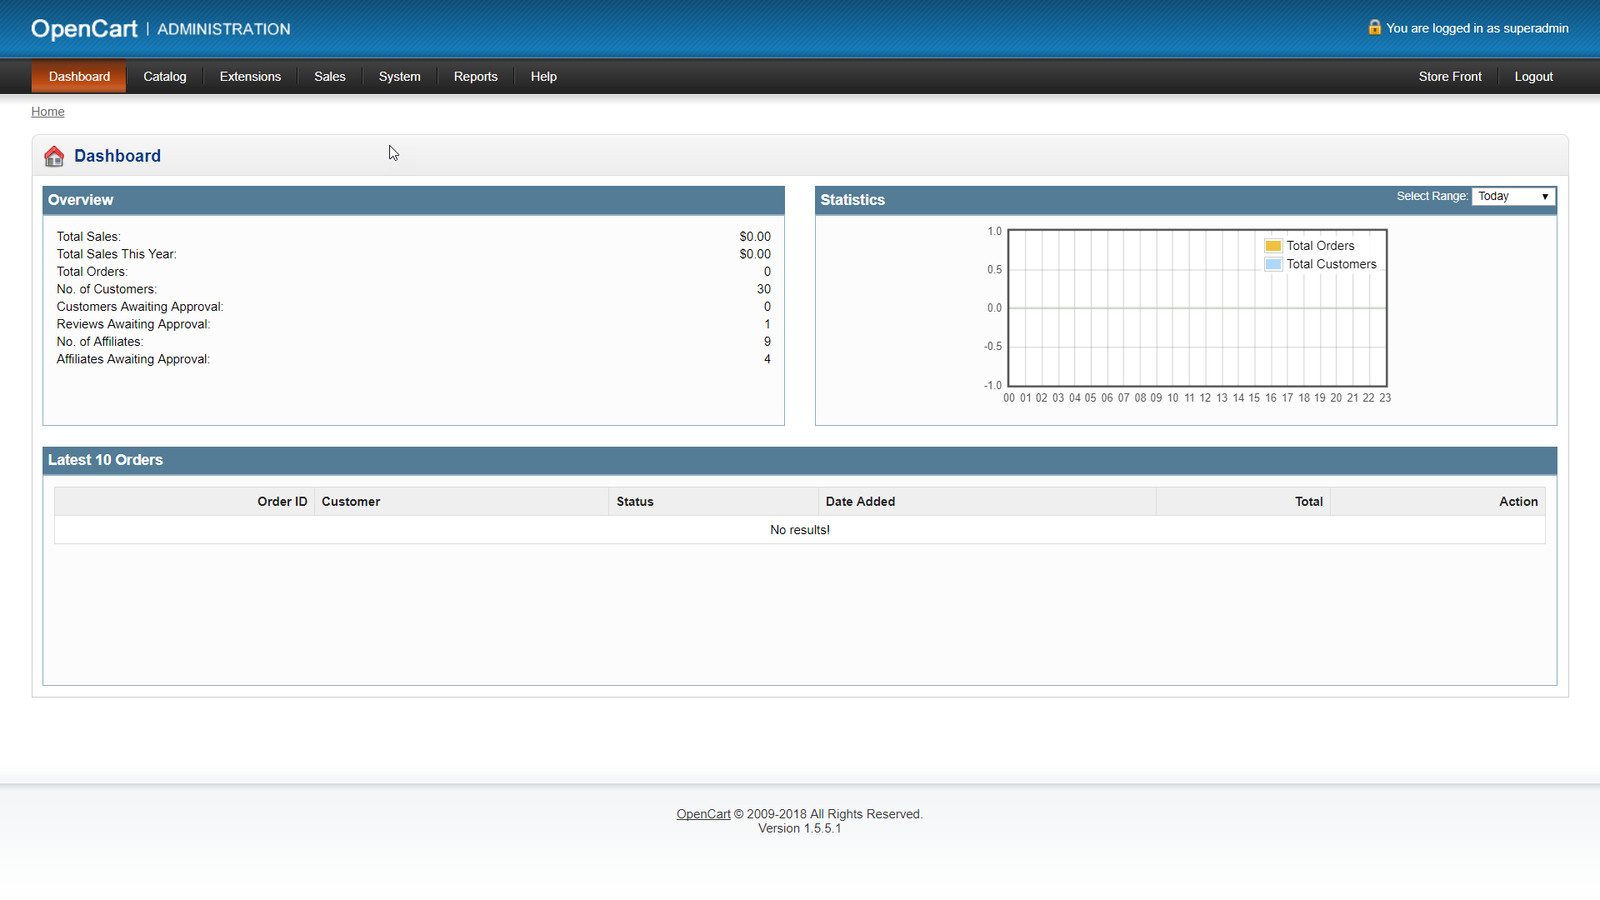Click the Total Customers legend swatch
This screenshot has width=1600, height=900.
[x=1273, y=265]
